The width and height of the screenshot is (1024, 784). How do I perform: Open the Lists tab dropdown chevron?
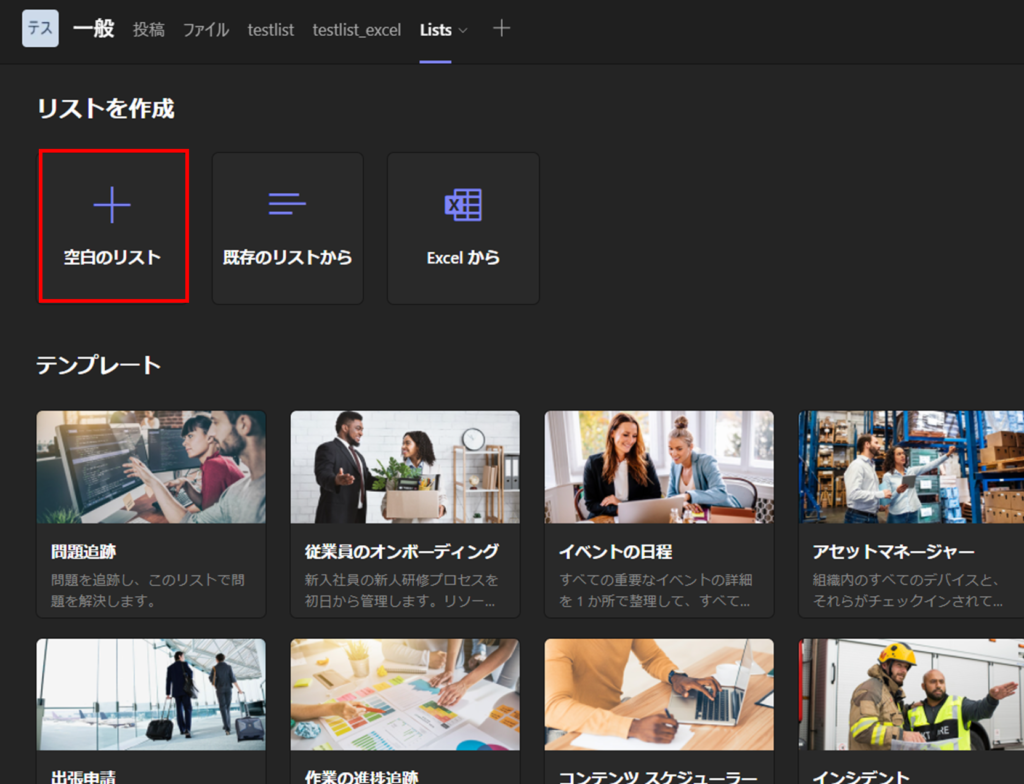pos(463,31)
